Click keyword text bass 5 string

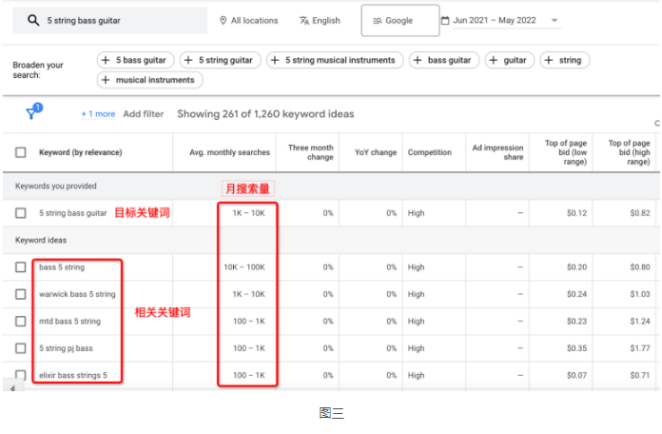point(62,267)
